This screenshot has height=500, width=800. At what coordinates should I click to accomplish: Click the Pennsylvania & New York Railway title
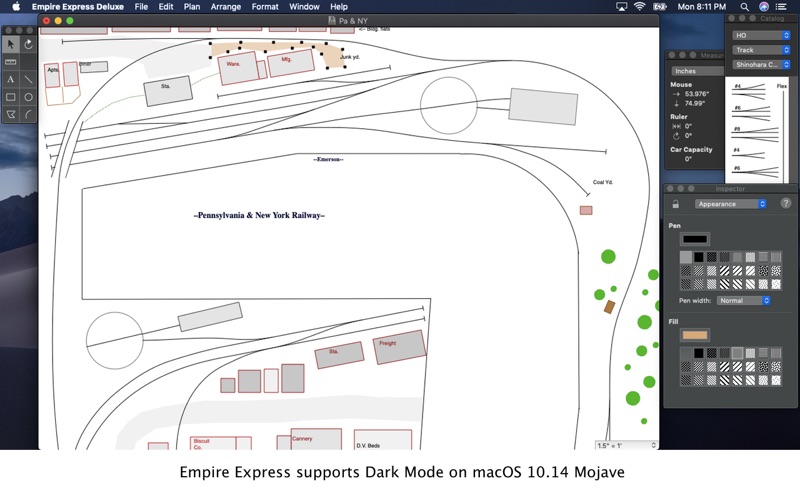(259, 215)
